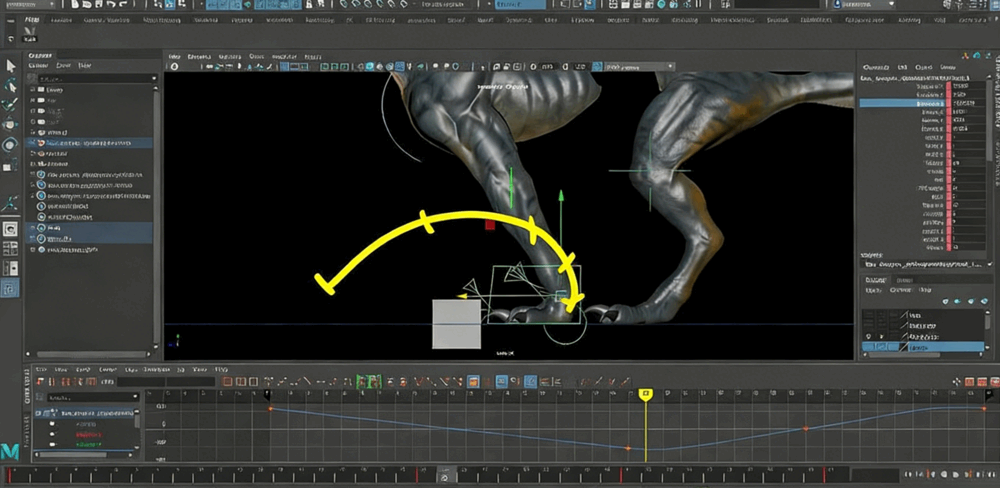This screenshot has height=488, width=1000.
Task: Choose the Lasso selection tool in toolbox
Action: pyautogui.click(x=11, y=86)
